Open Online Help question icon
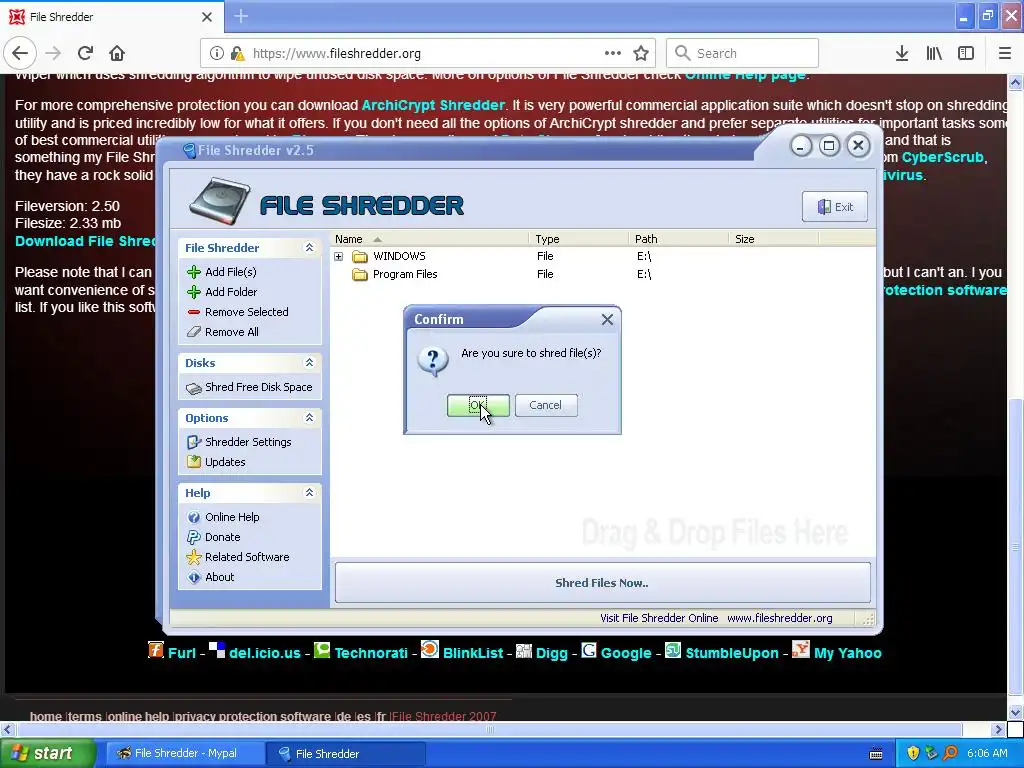Screen dimensions: 1024x768 pyautogui.click(x=194, y=517)
